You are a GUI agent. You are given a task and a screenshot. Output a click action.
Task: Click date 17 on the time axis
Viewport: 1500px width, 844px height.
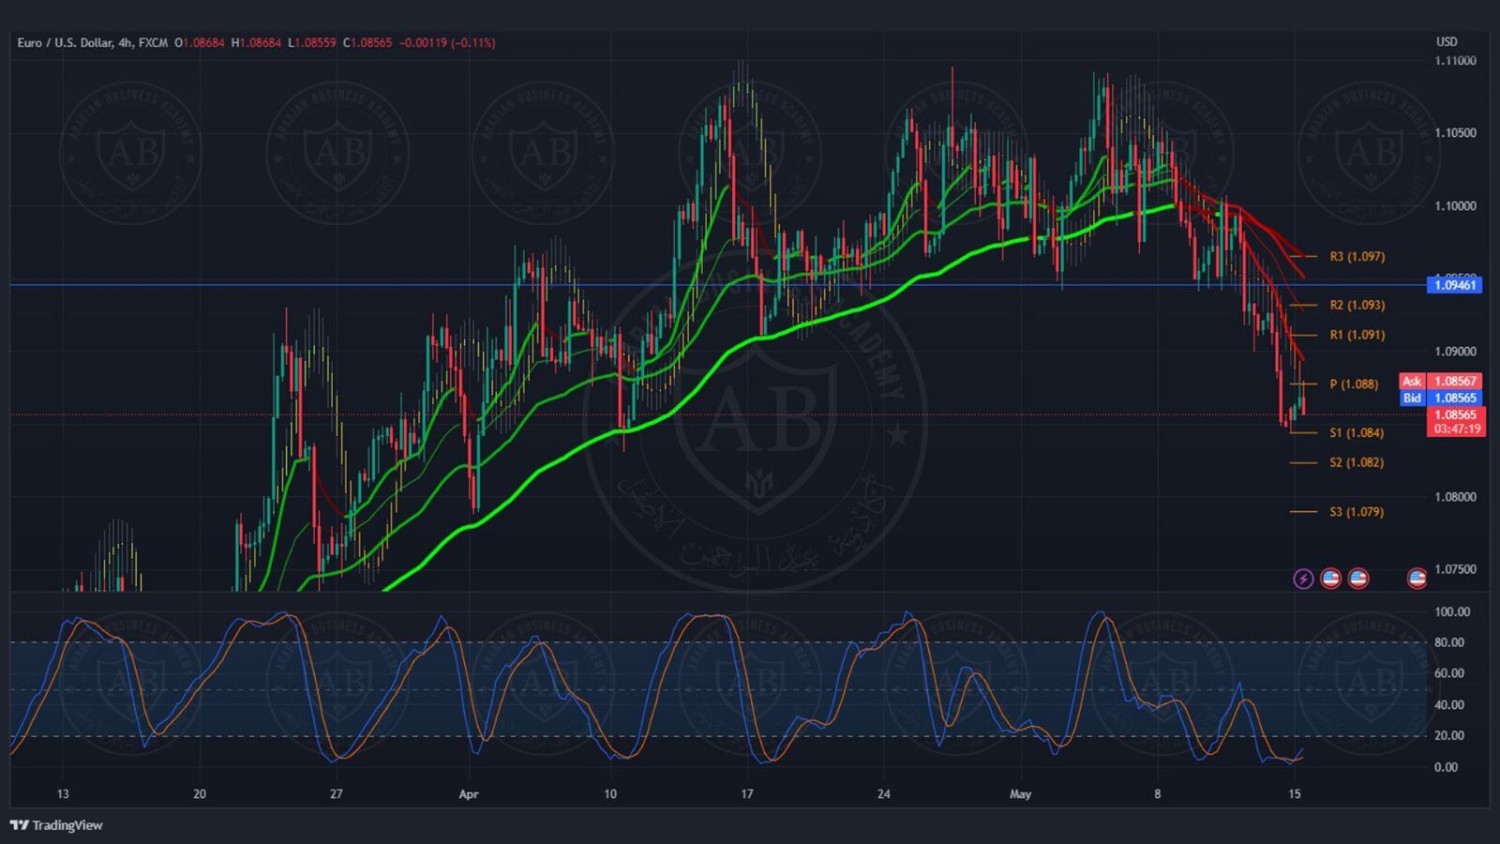747,794
